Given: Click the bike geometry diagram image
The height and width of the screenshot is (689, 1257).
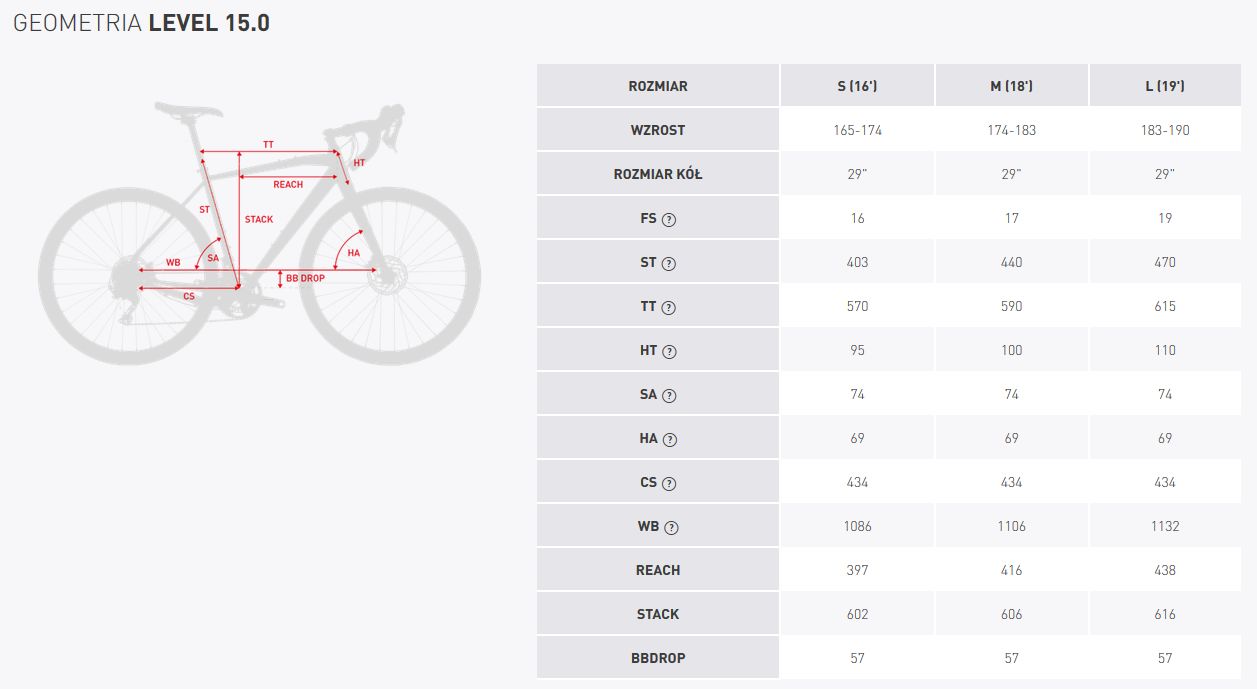Looking at the screenshot, I should tap(261, 232).
